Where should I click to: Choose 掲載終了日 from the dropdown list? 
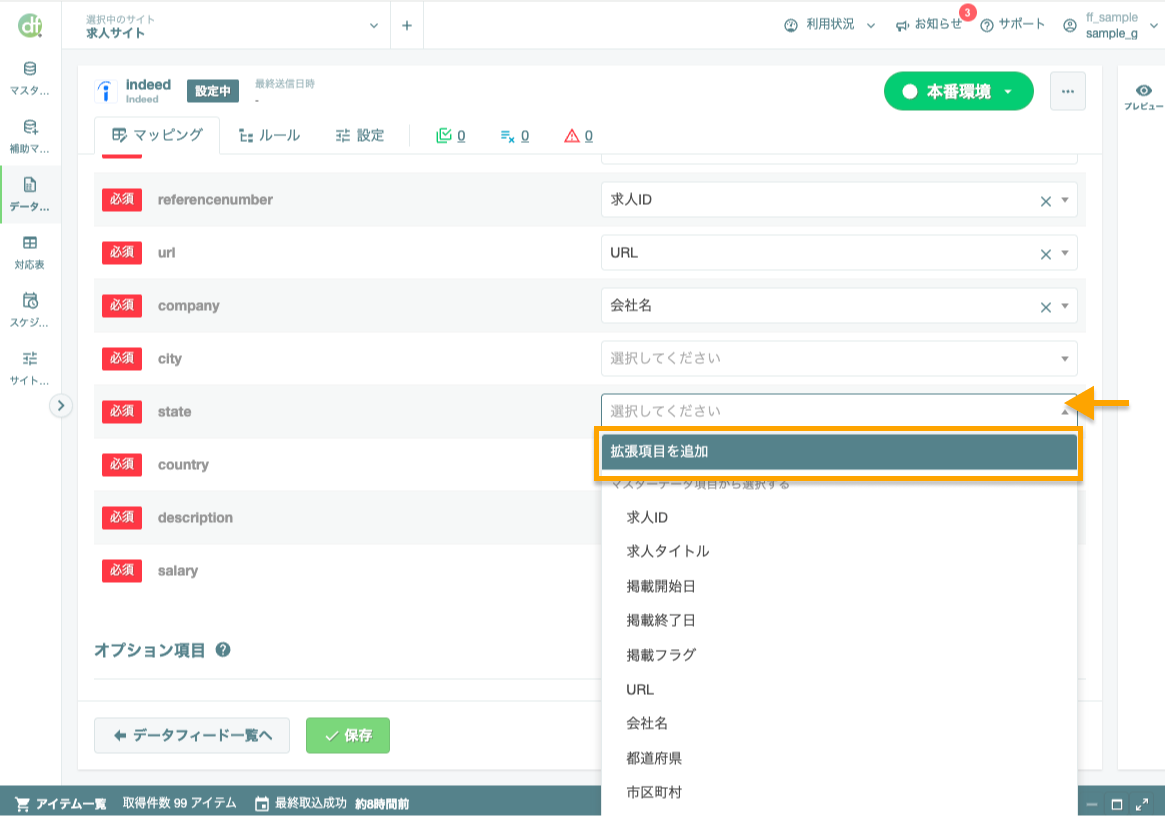pos(839,621)
